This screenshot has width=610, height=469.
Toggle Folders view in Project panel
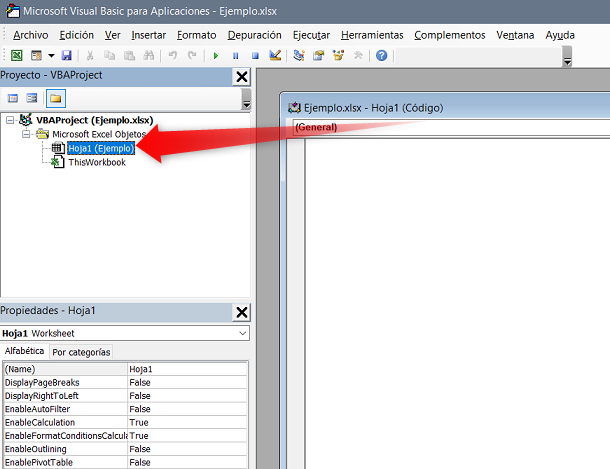click(x=56, y=98)
